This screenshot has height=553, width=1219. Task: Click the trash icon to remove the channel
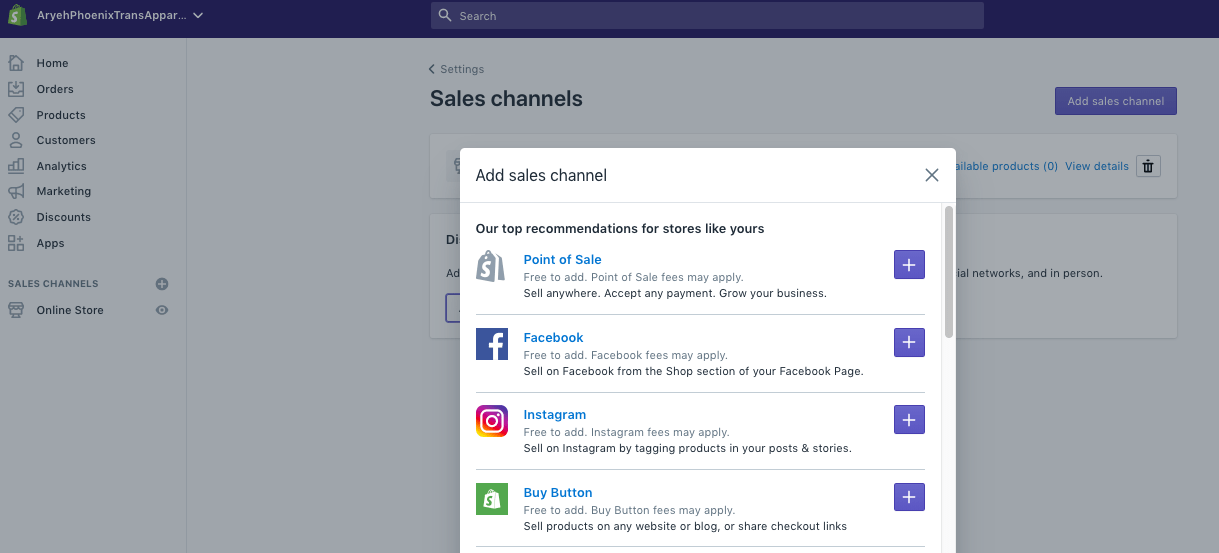(x=1148, y=166)
